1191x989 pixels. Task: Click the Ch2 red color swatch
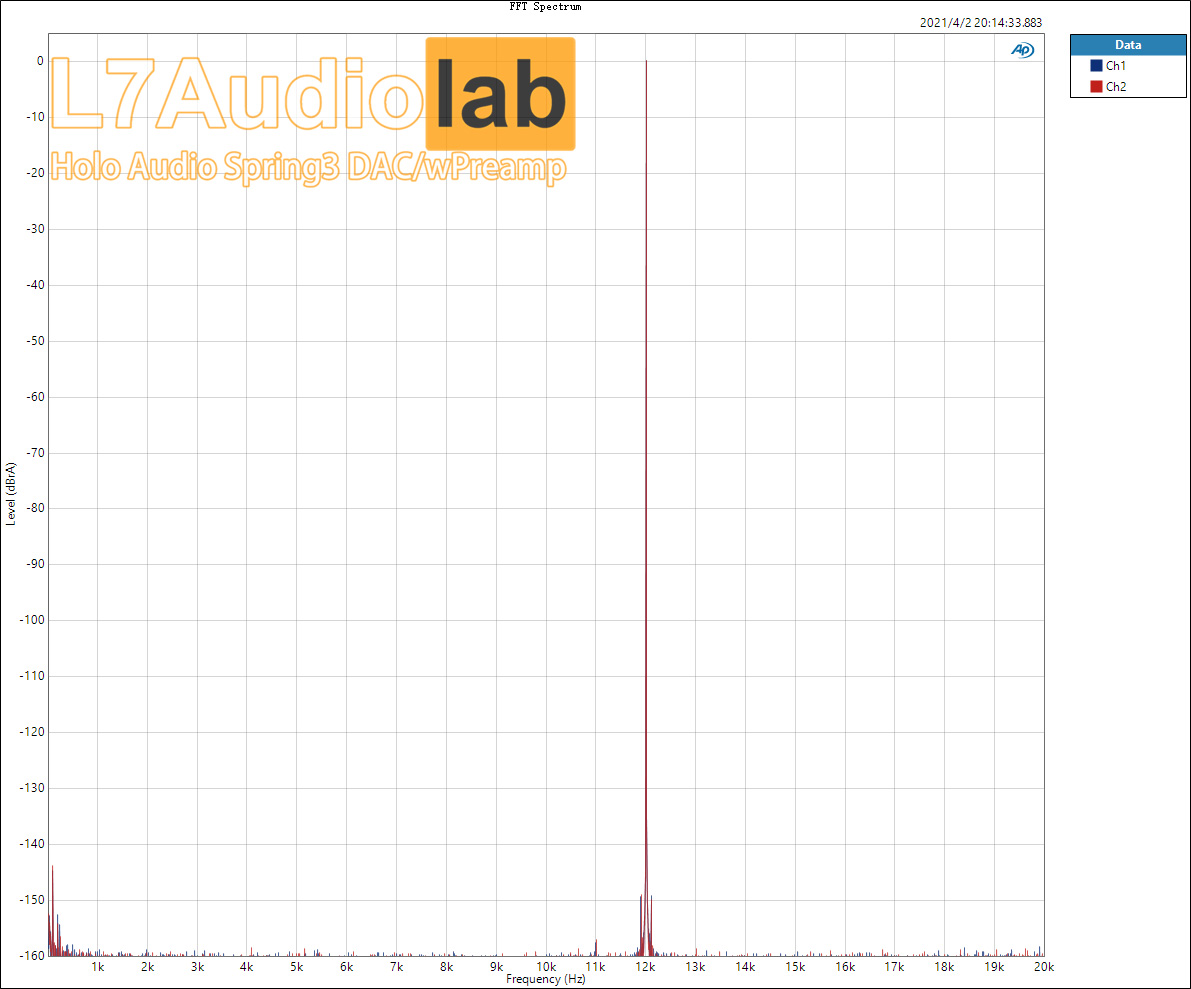tap(1096, 87)
